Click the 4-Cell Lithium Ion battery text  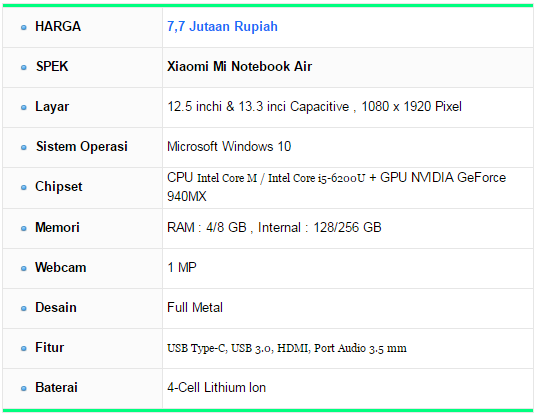coord(216,387)
